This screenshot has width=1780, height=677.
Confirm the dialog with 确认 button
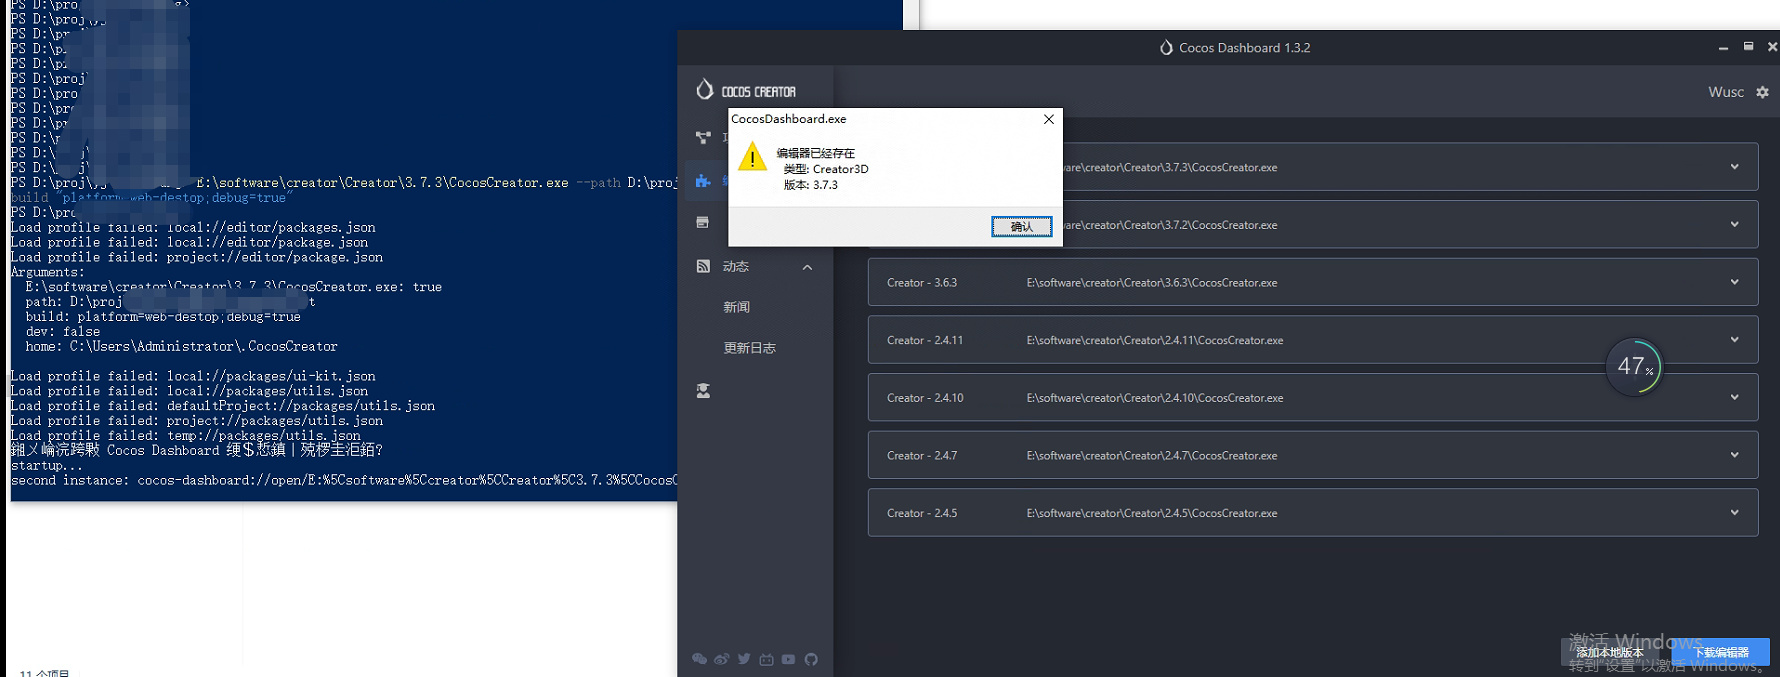pos(1021,227)
